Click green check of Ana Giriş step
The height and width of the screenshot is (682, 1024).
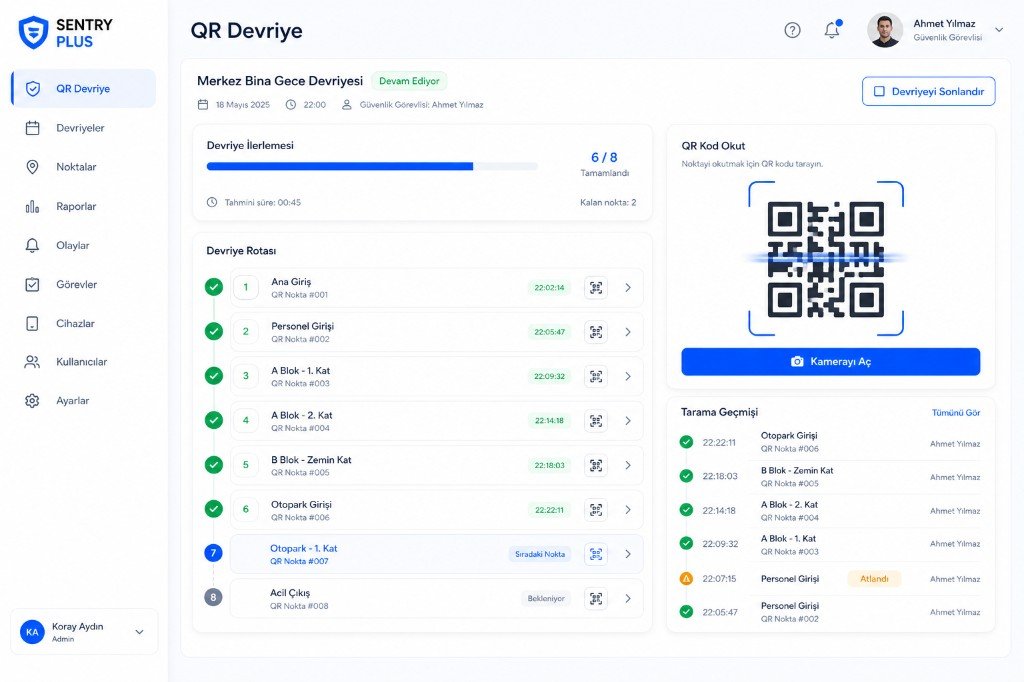click(214, 287)
